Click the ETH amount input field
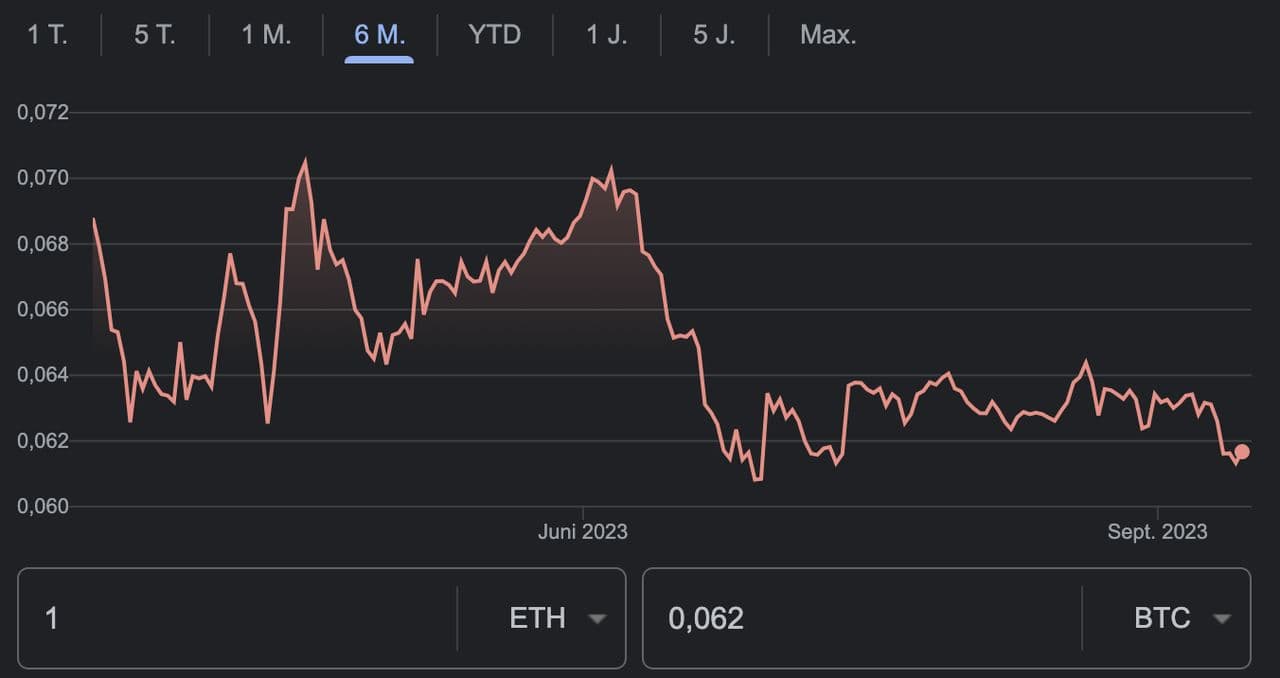Image resolution: width=1280 pixels, height=678 pixels. click(240, 619)
